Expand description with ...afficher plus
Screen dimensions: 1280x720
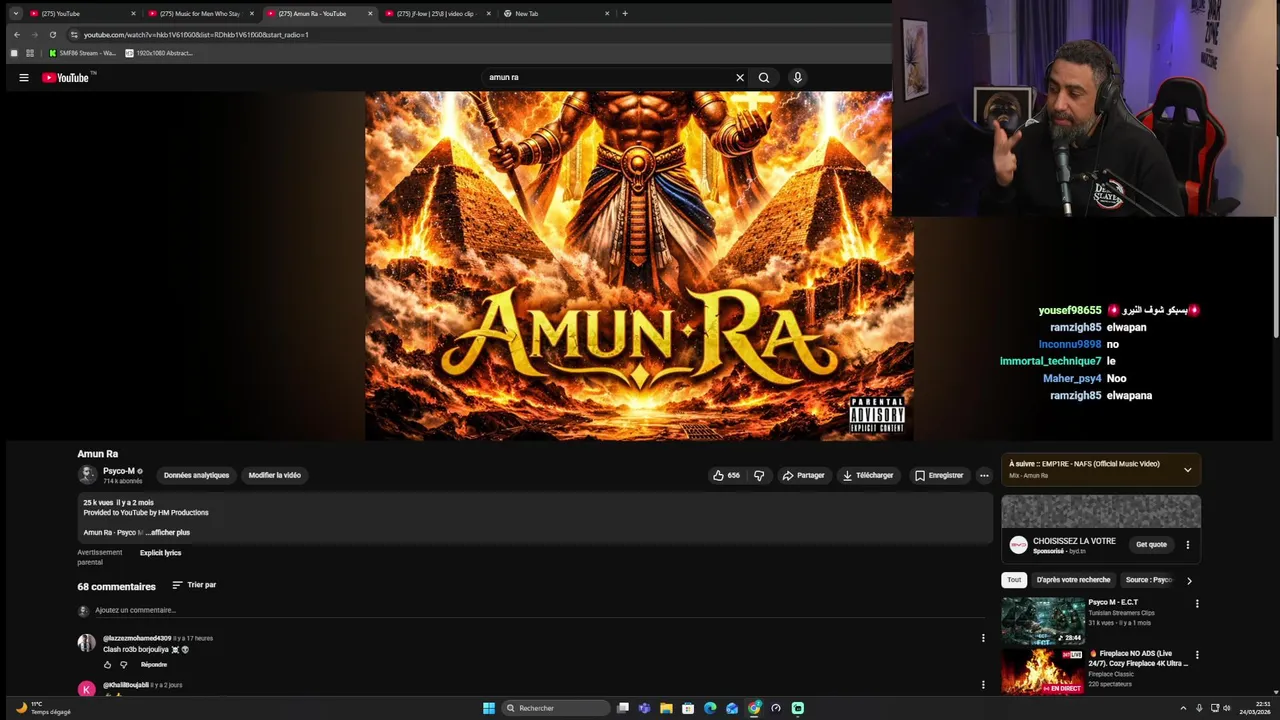coord(168,532)
